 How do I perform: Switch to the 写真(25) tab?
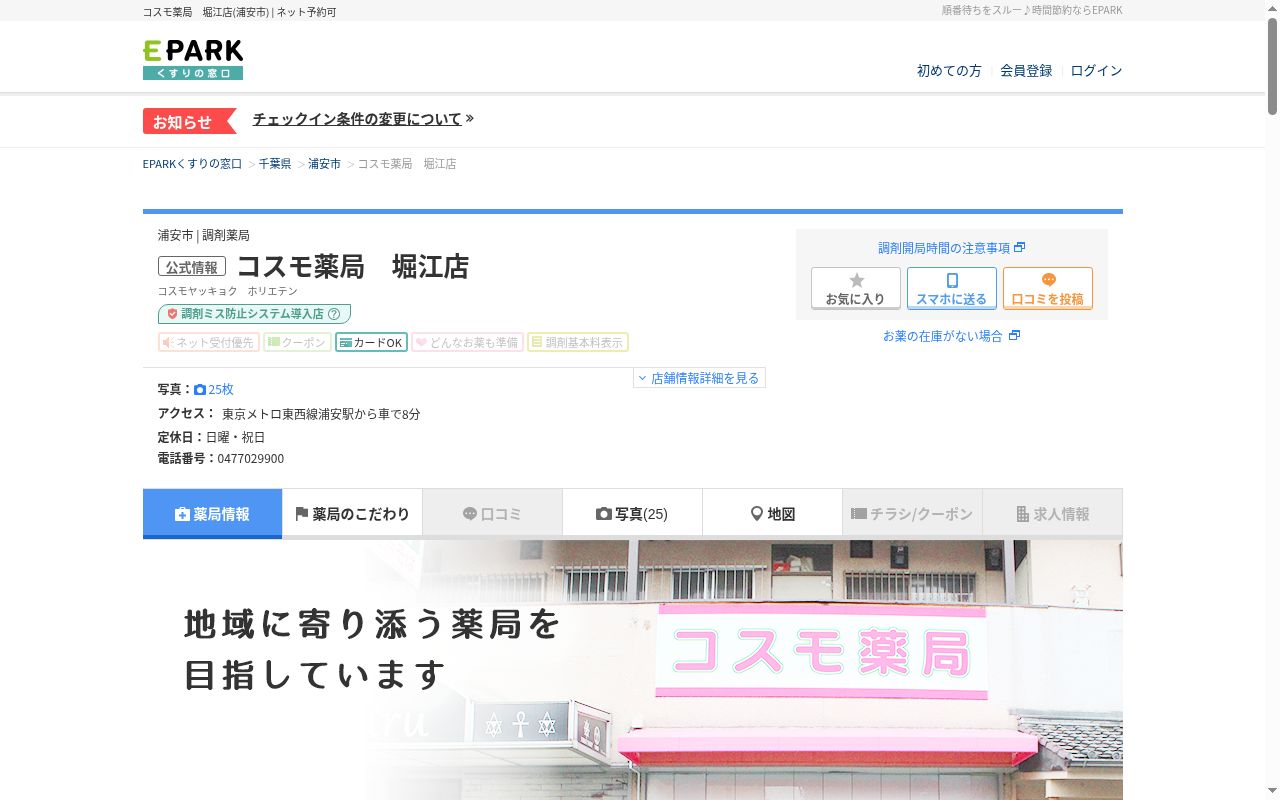(x=632, y=513)
